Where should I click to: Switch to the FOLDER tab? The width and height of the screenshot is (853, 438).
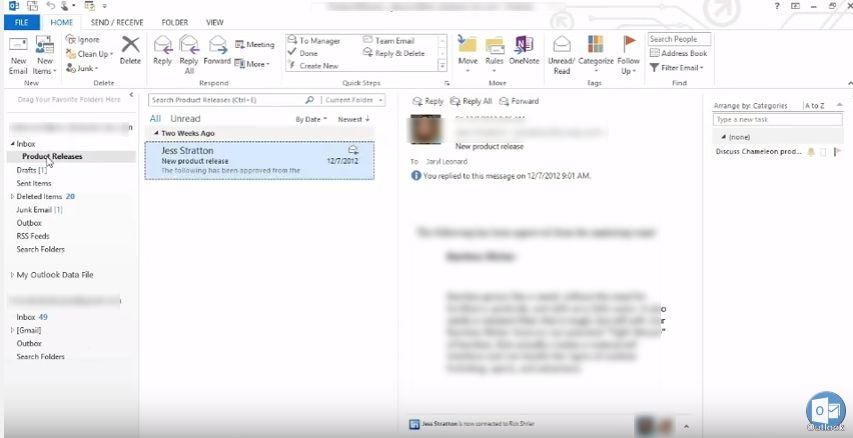click(x=175, y=22)
